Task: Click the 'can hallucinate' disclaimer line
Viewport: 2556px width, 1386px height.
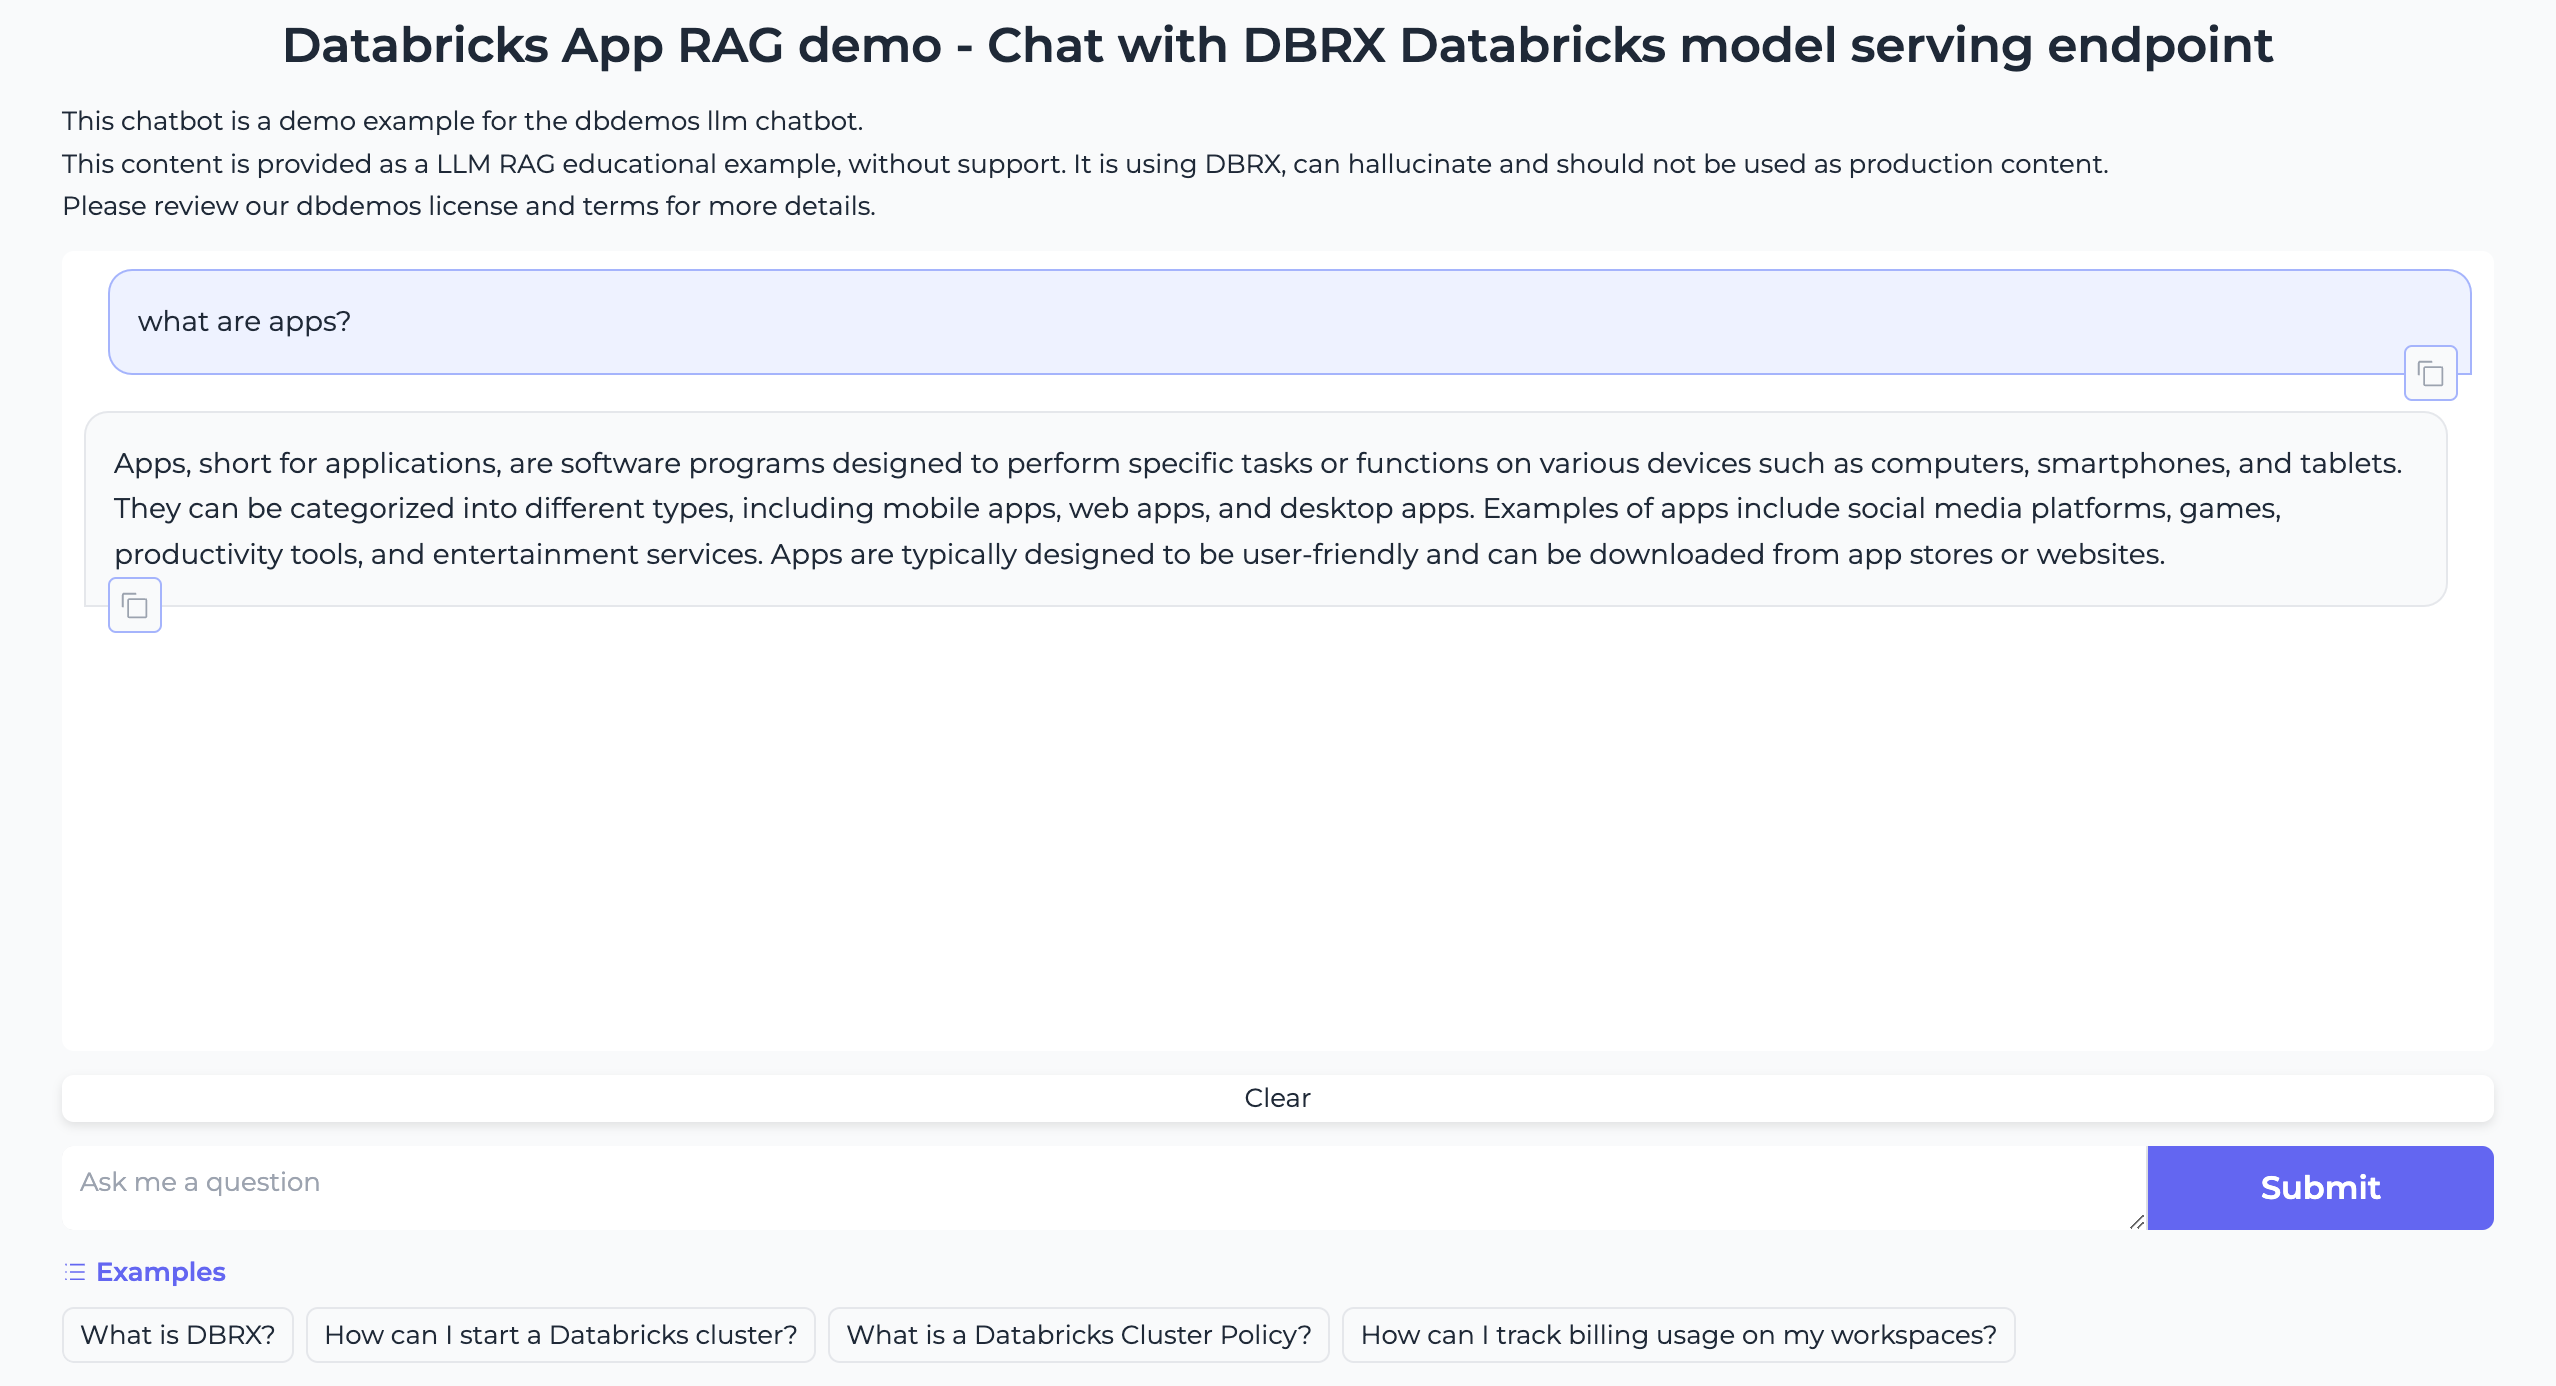Action: click(1085, 164)
